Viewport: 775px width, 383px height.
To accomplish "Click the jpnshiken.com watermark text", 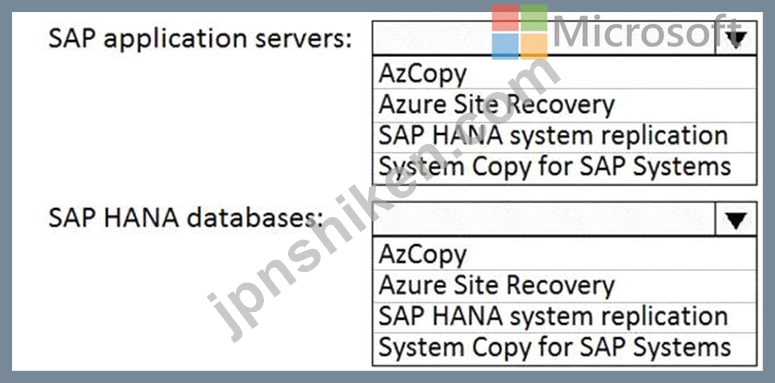I will tap(384, 200).
